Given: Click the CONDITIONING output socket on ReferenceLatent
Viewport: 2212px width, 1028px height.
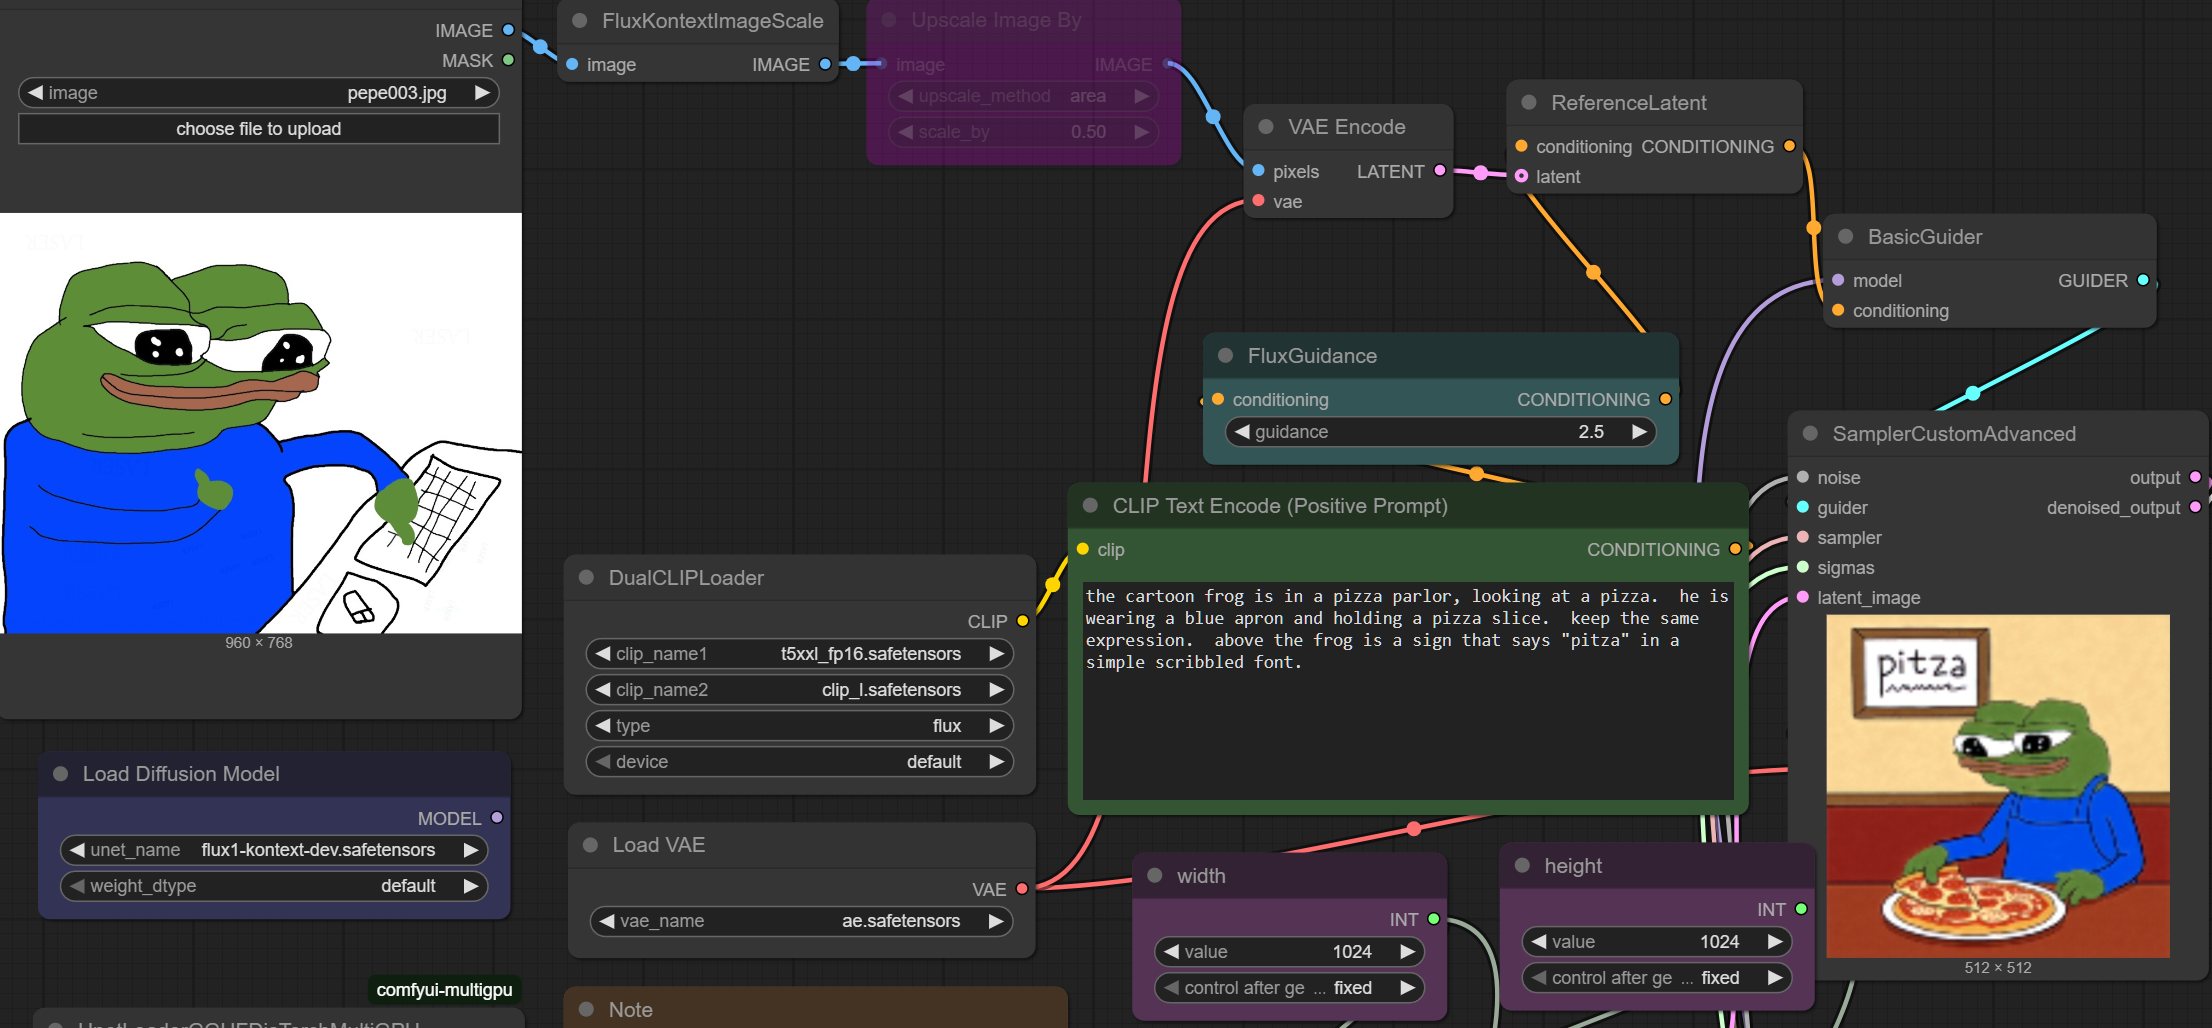Looking at the screenshot, I should click(1789, 145).
